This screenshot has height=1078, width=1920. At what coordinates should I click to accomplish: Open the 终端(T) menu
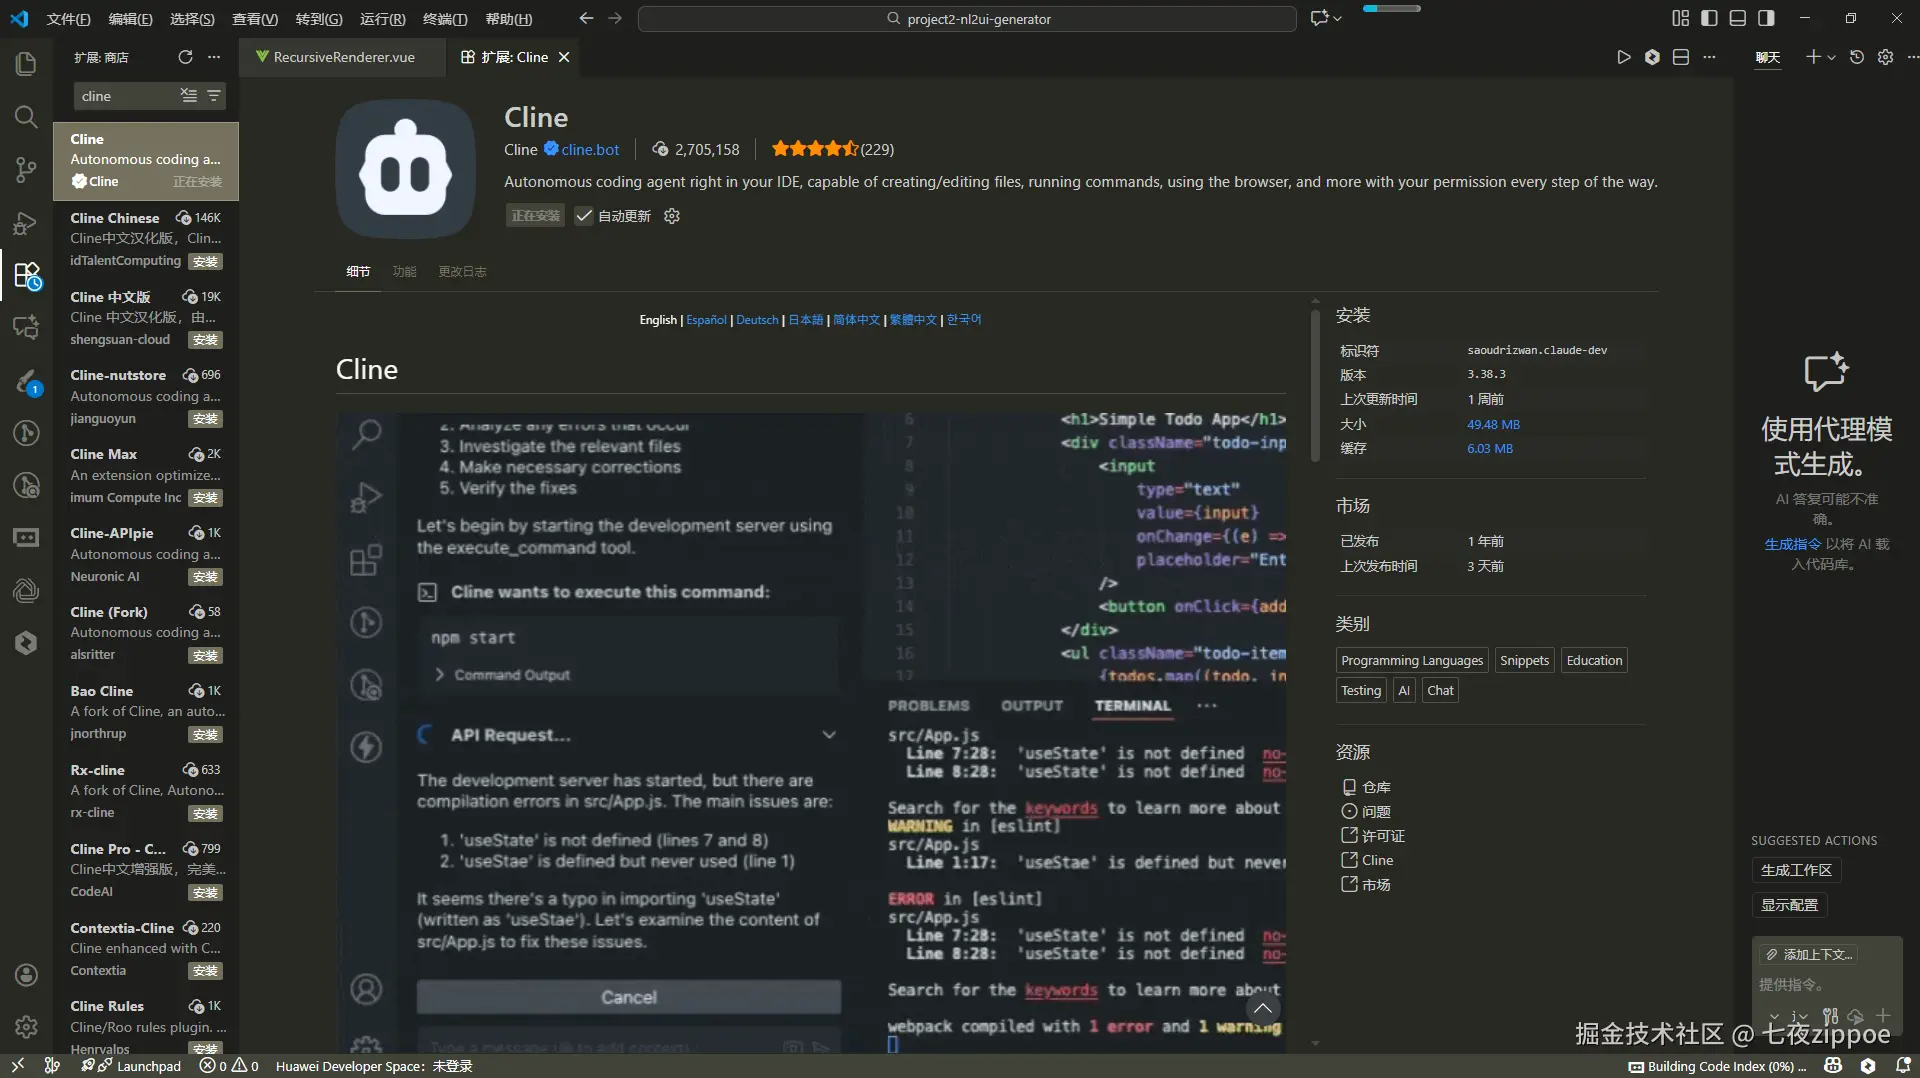pyautogui.click(x=445, y=19)
